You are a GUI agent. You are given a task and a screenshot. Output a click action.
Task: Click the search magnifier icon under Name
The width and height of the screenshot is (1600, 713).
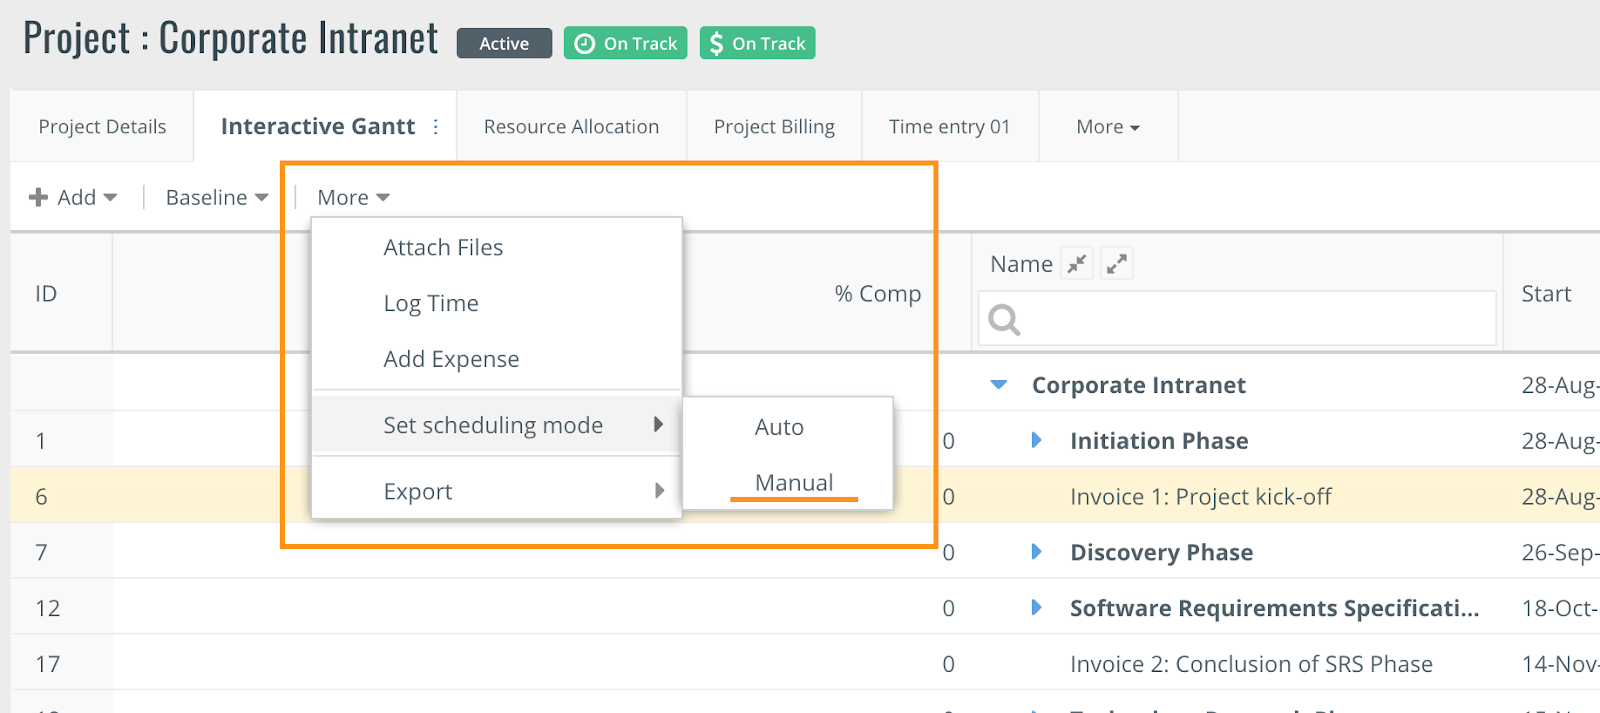pos(1004,320)
